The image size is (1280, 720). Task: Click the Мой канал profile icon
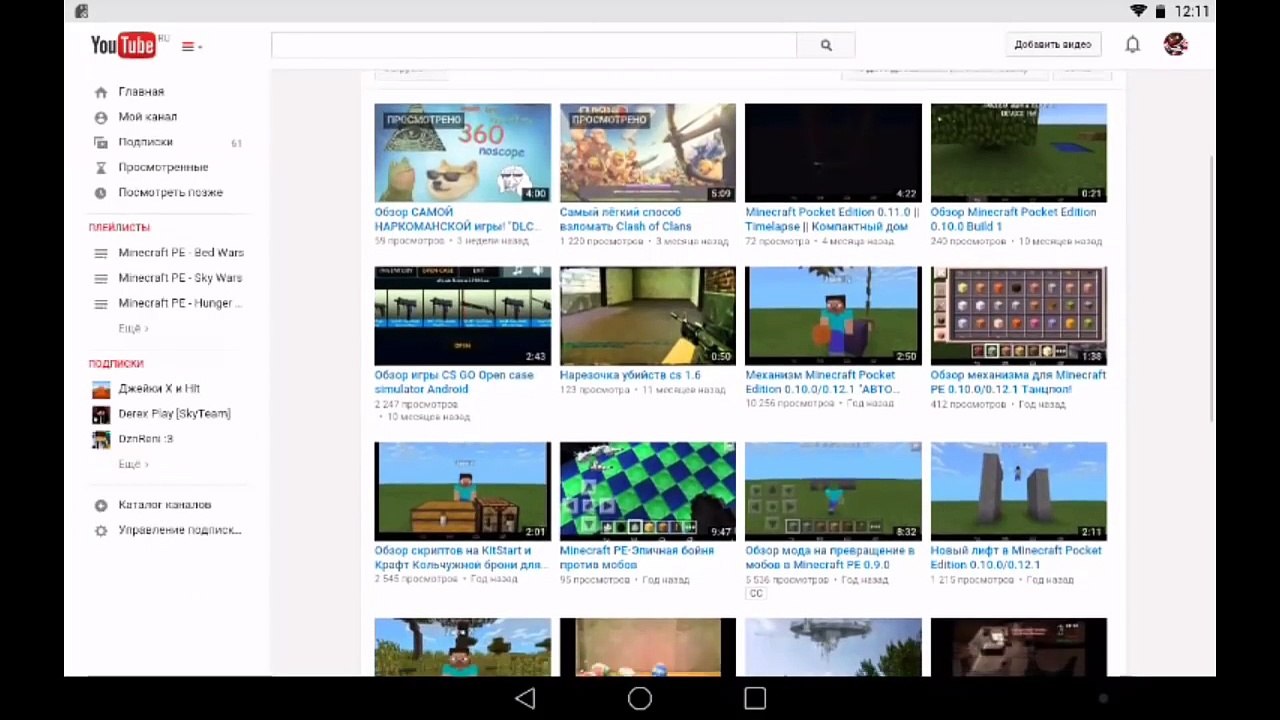101,117
